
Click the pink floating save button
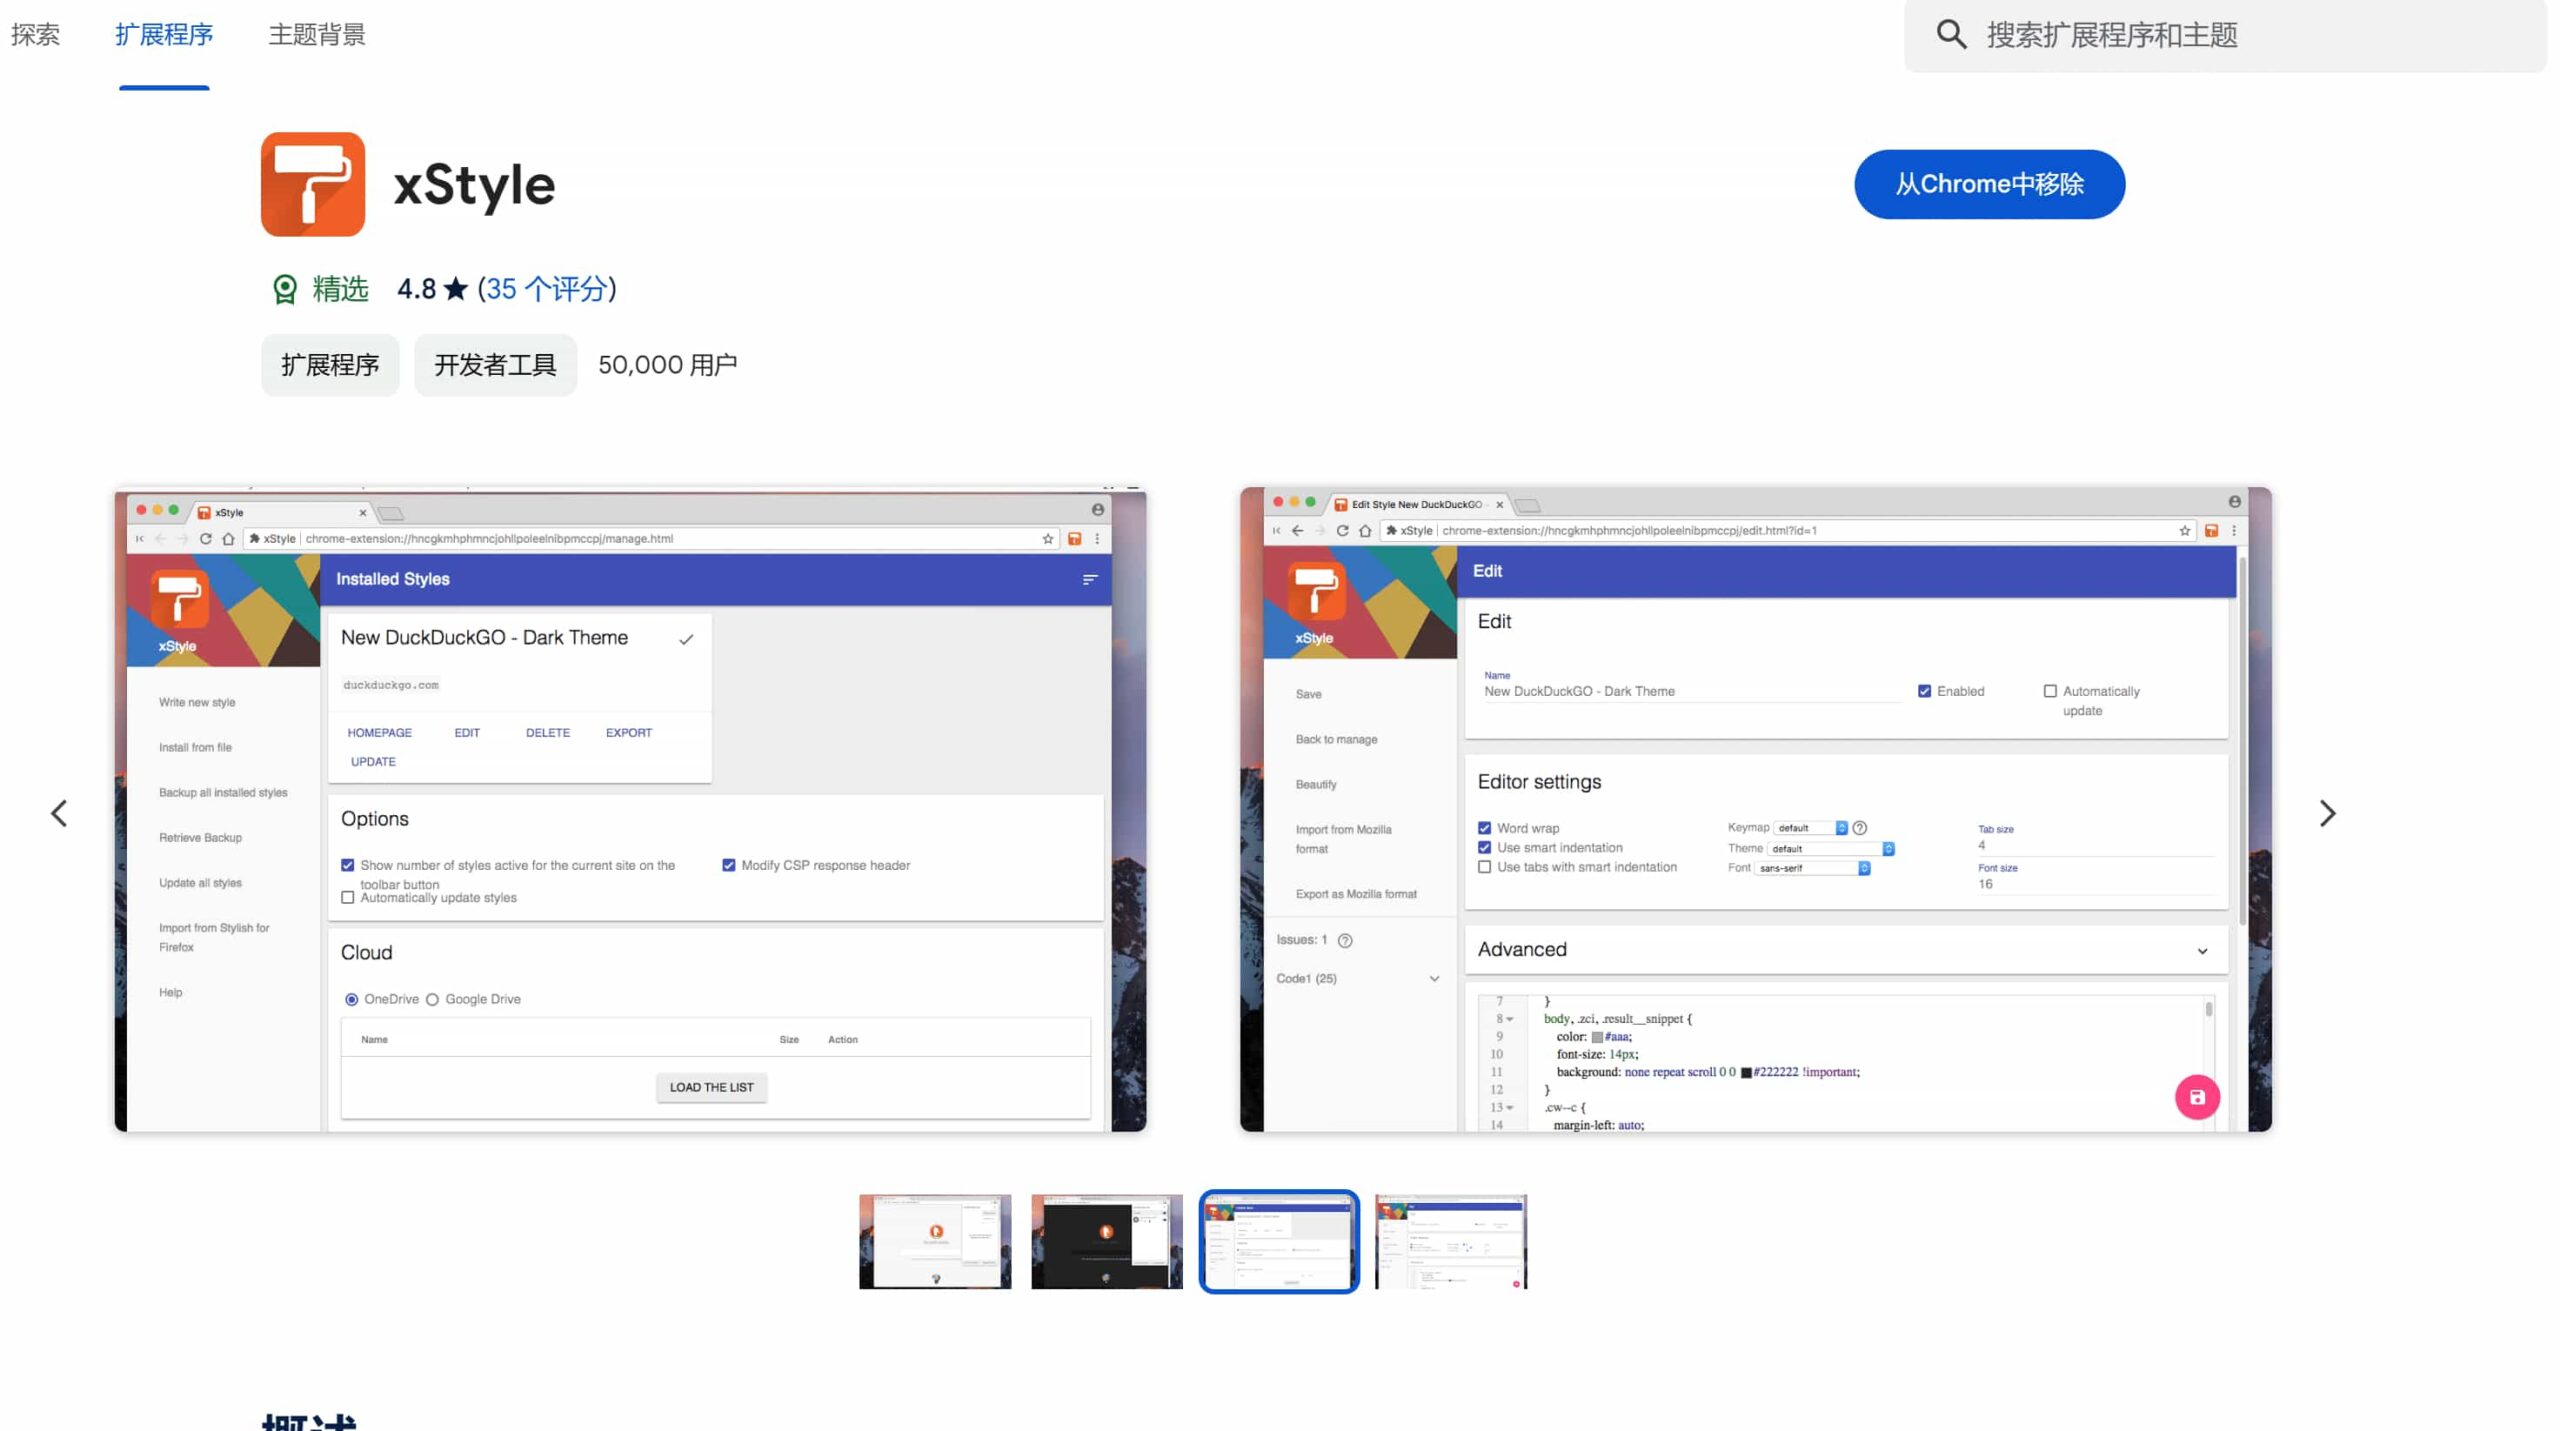2196,1097
